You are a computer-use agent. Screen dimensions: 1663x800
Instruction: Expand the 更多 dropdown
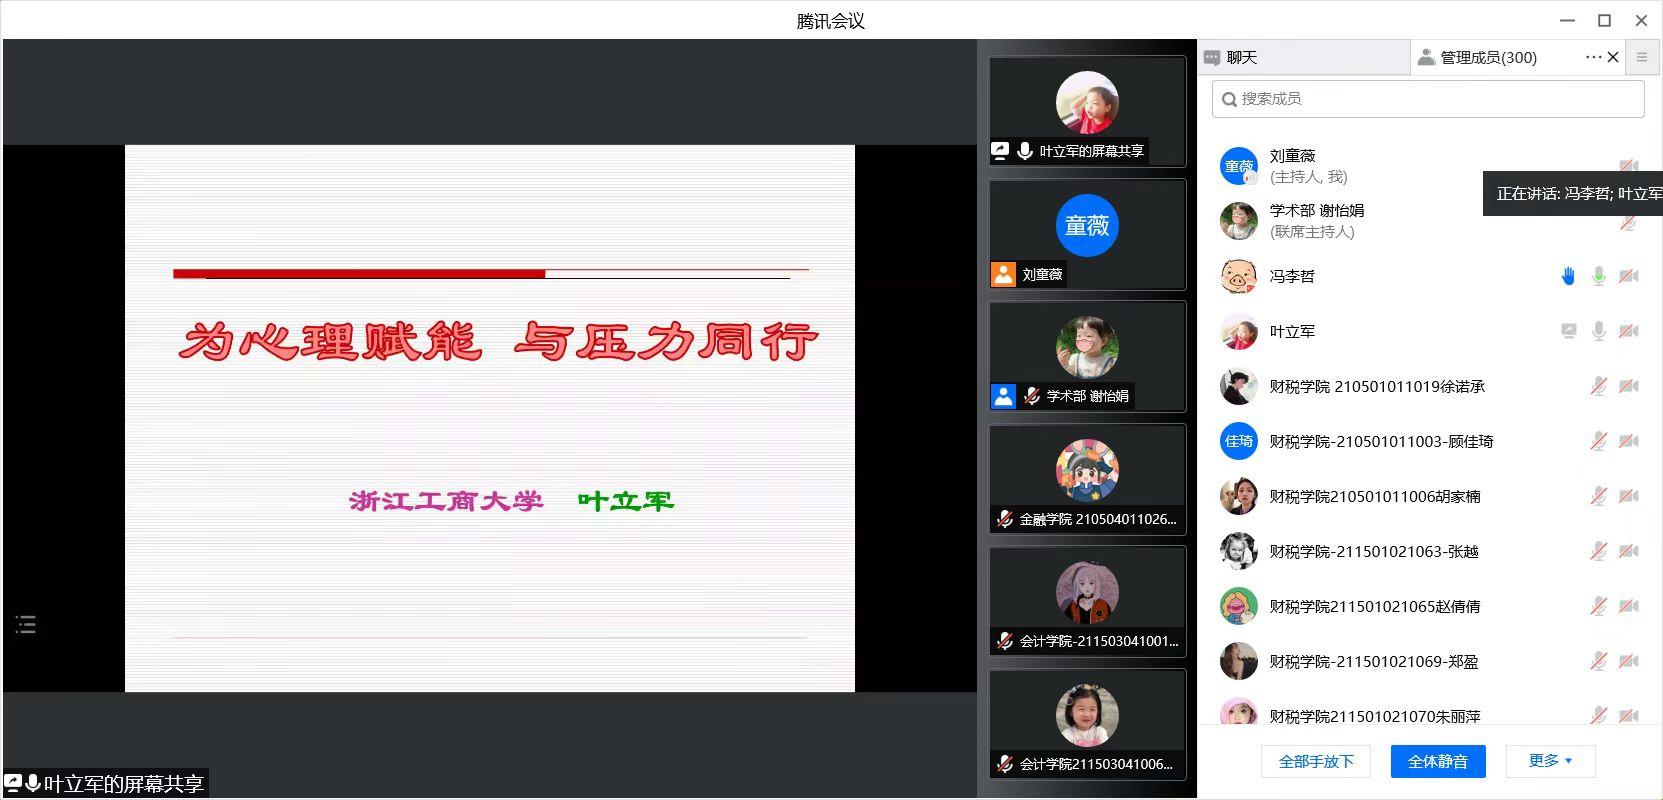point(1549,761)
